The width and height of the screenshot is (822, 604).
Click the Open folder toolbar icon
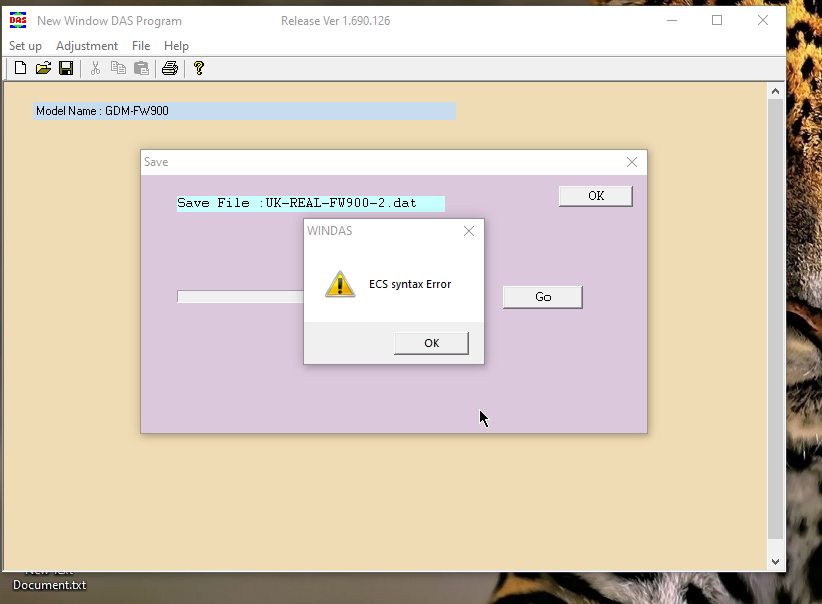[43, 68]
